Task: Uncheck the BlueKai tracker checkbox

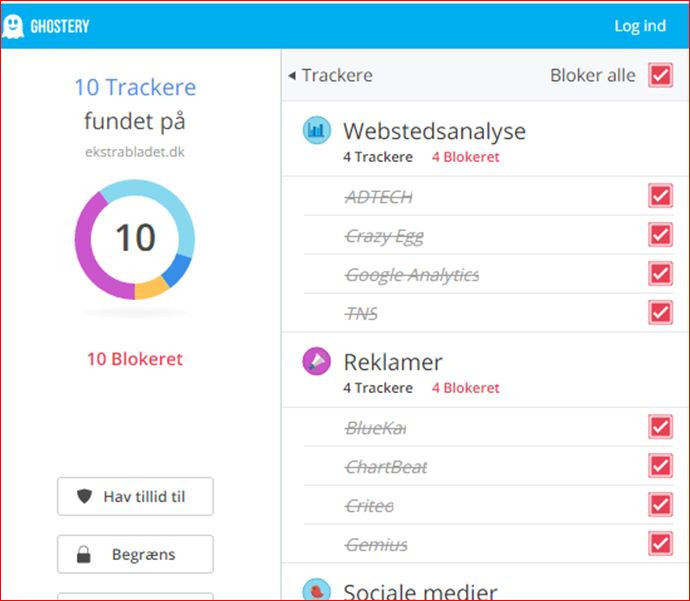Action: click(x=660, y=427)
